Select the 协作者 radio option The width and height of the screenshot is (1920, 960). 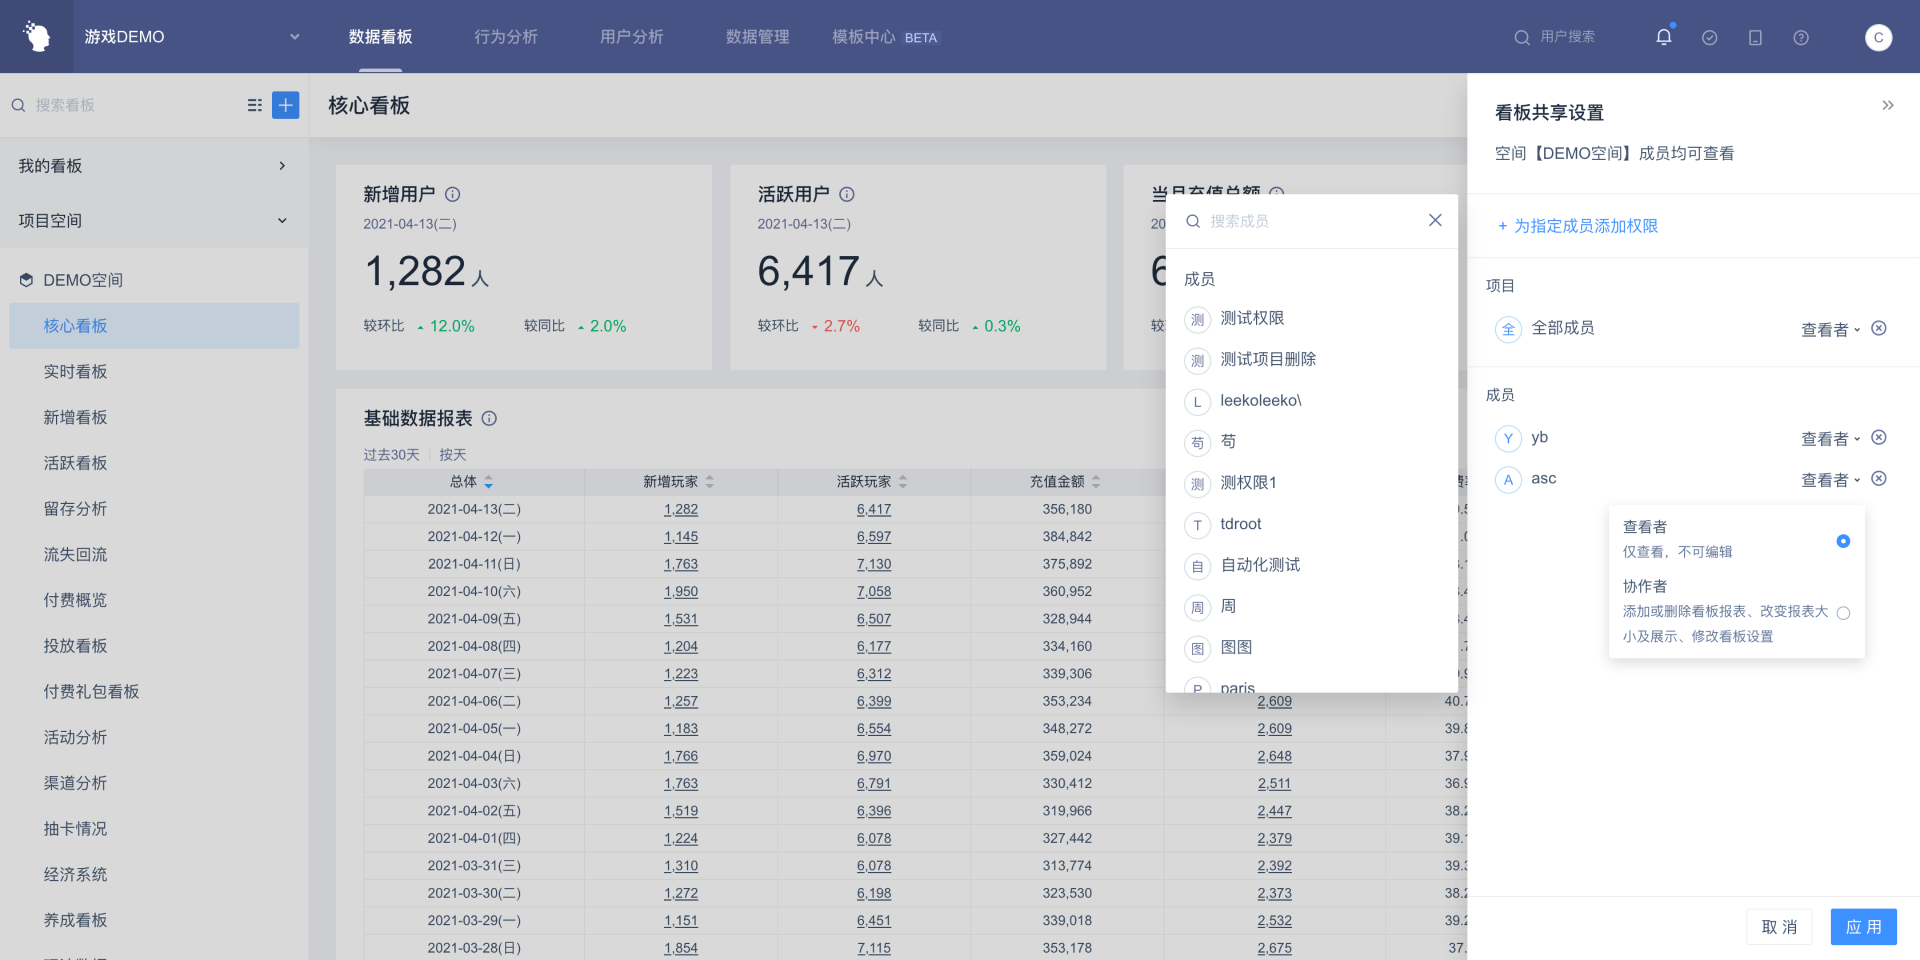1843,613
